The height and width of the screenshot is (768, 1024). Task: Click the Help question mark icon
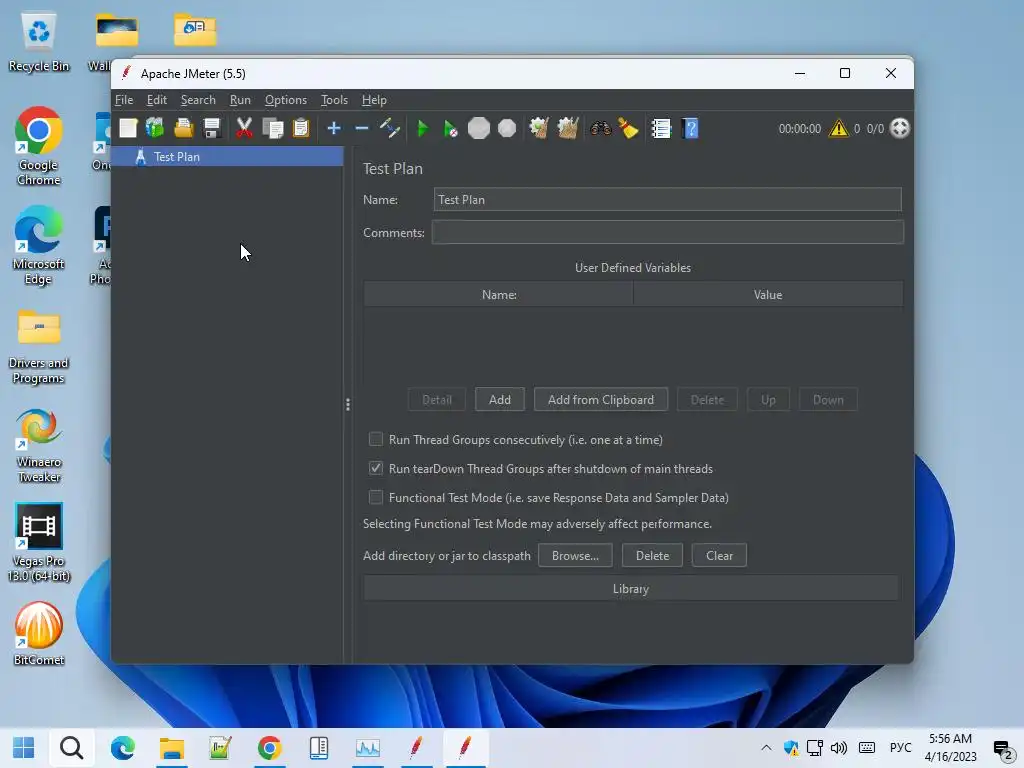click(x=690, y=128)
